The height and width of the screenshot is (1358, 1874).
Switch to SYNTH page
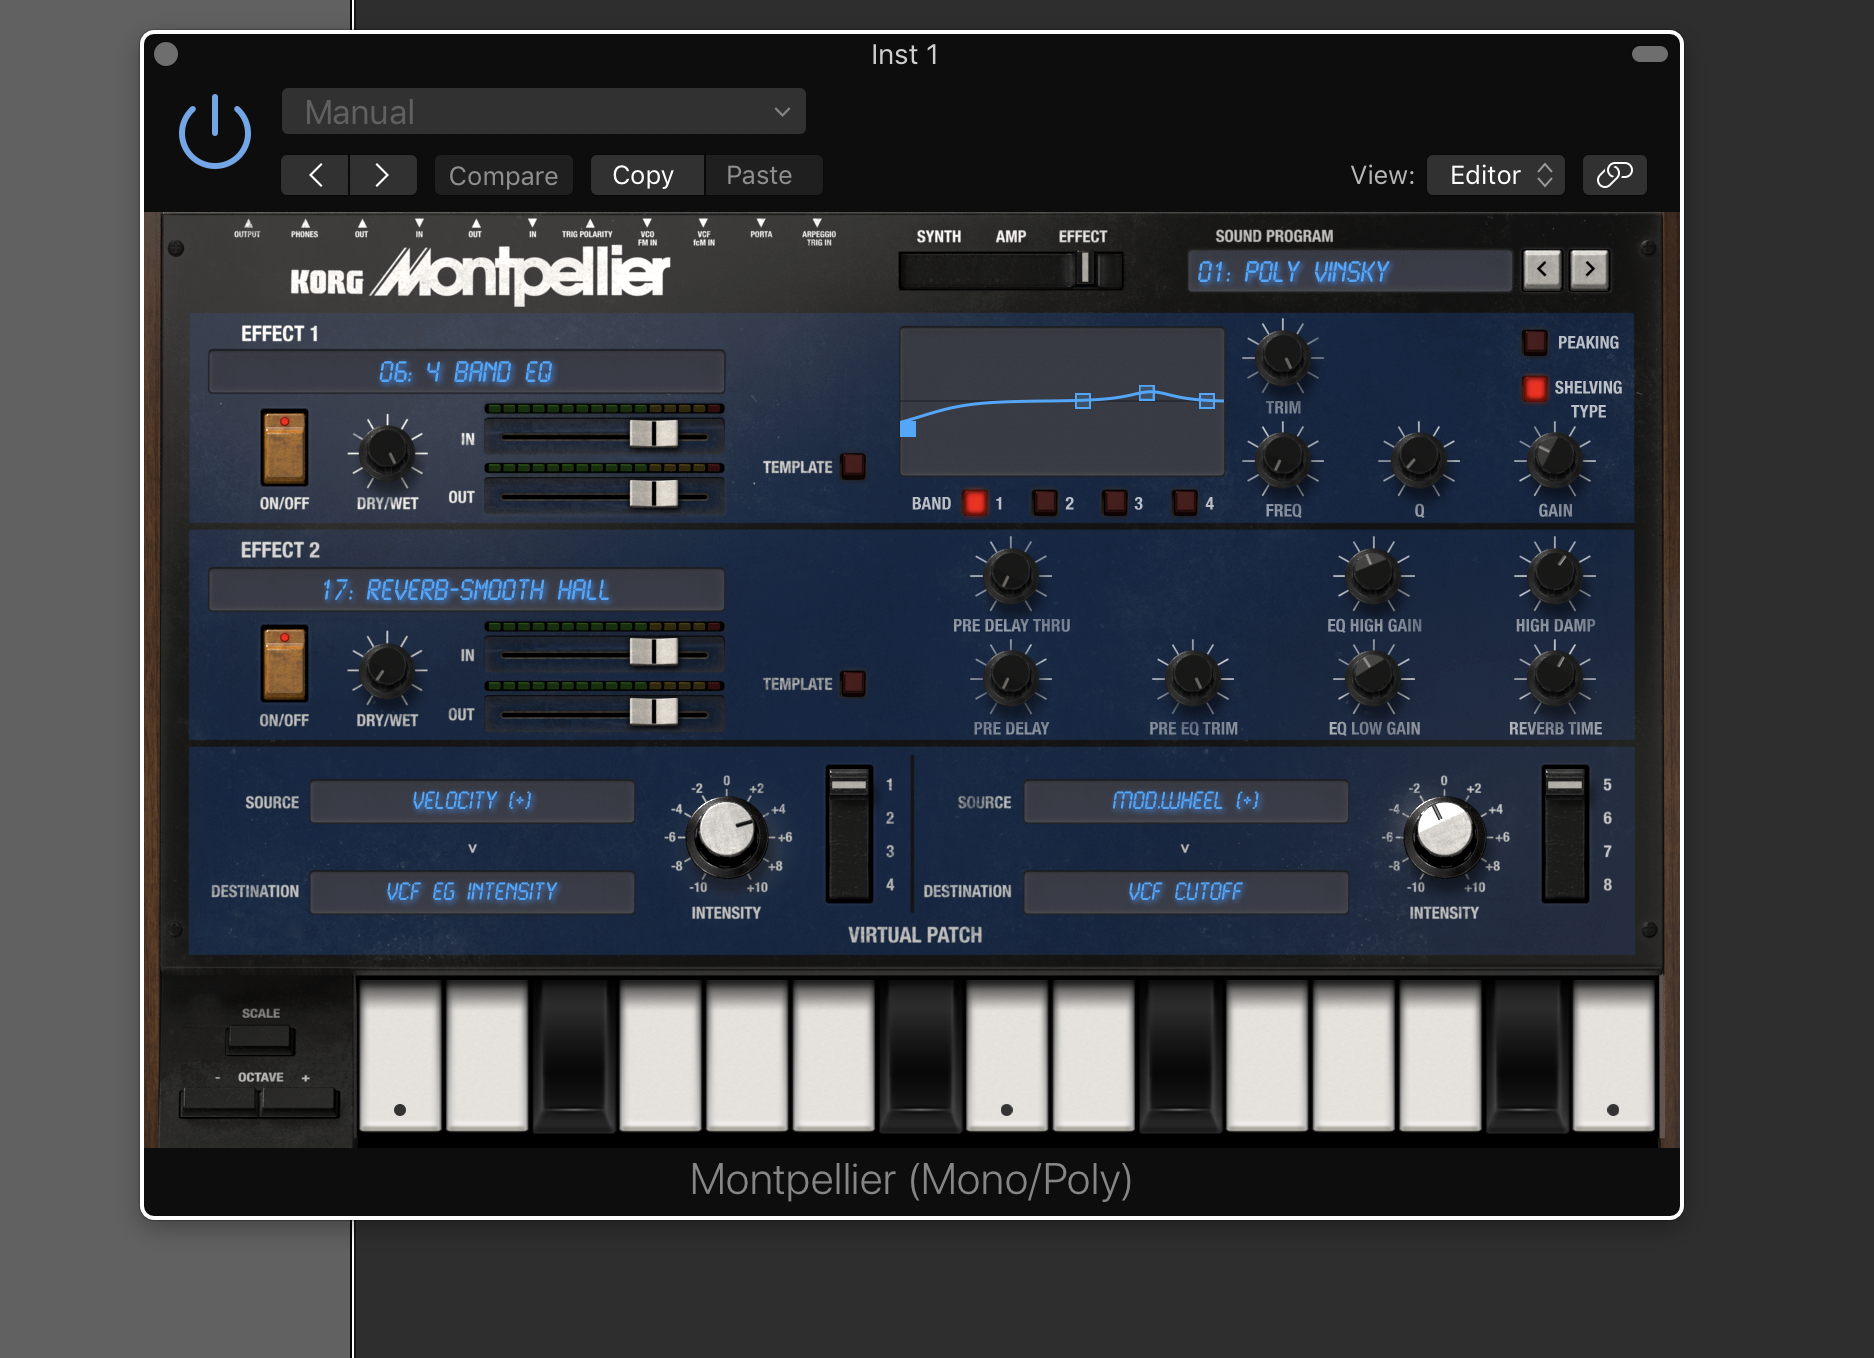tap(938, 236)
